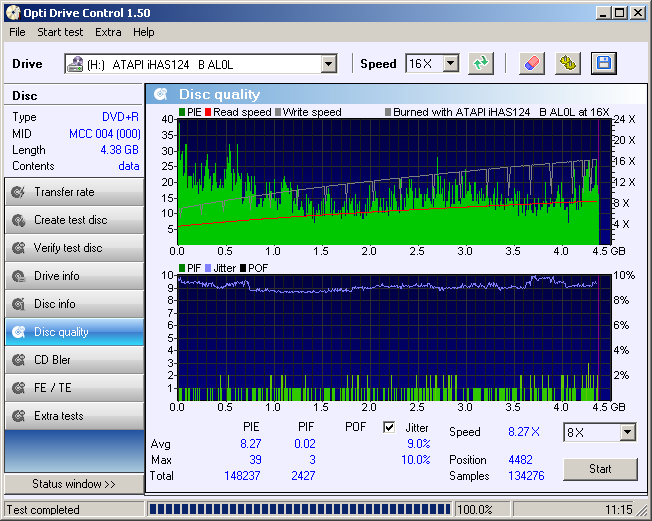Click the PIE Max value 39

coord(255,460)
